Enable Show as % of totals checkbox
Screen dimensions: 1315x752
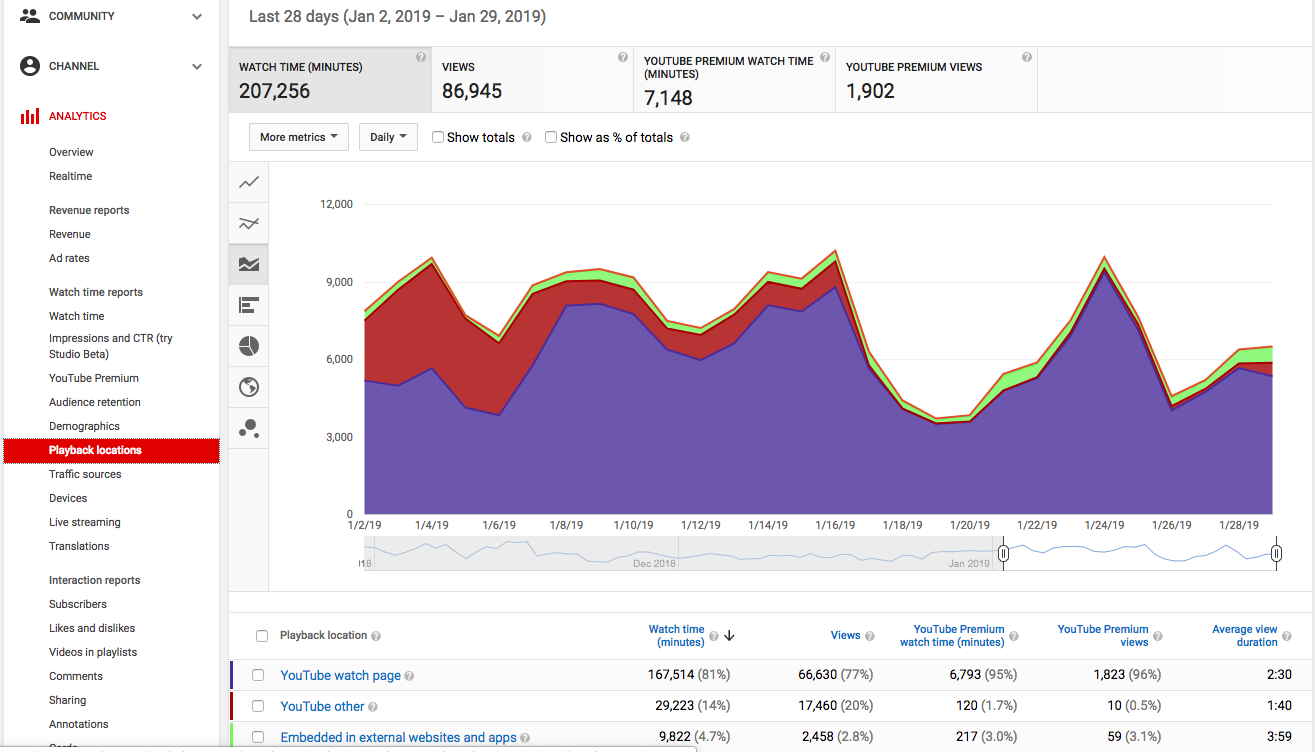coord(551,137)
